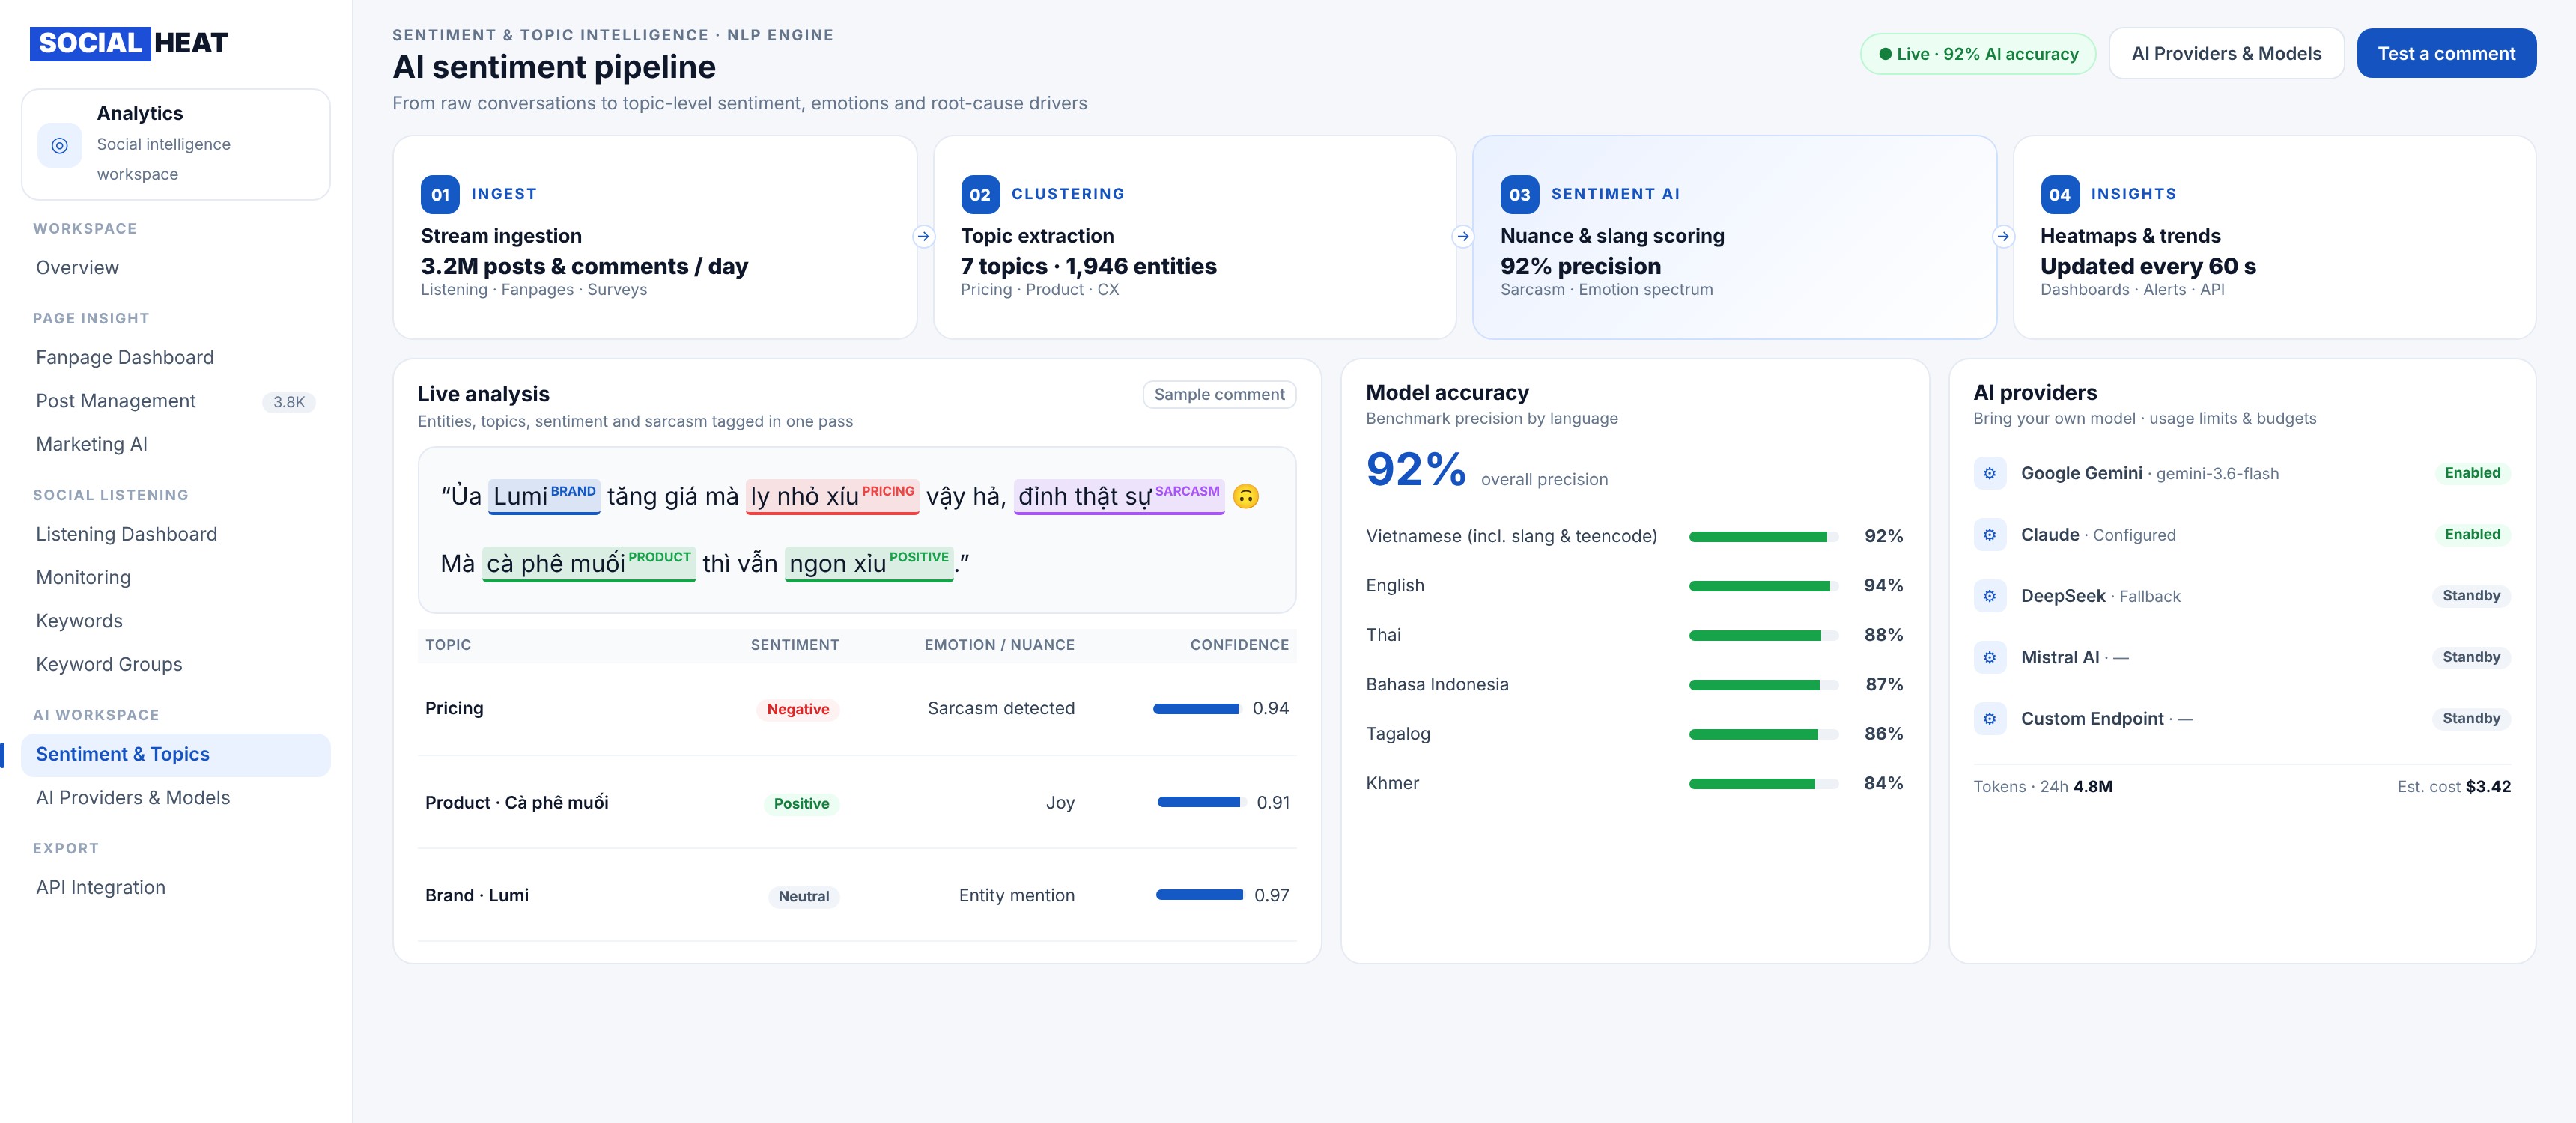2576x1123 pixels.
Task: Go to Post Management
Action: 176,401
